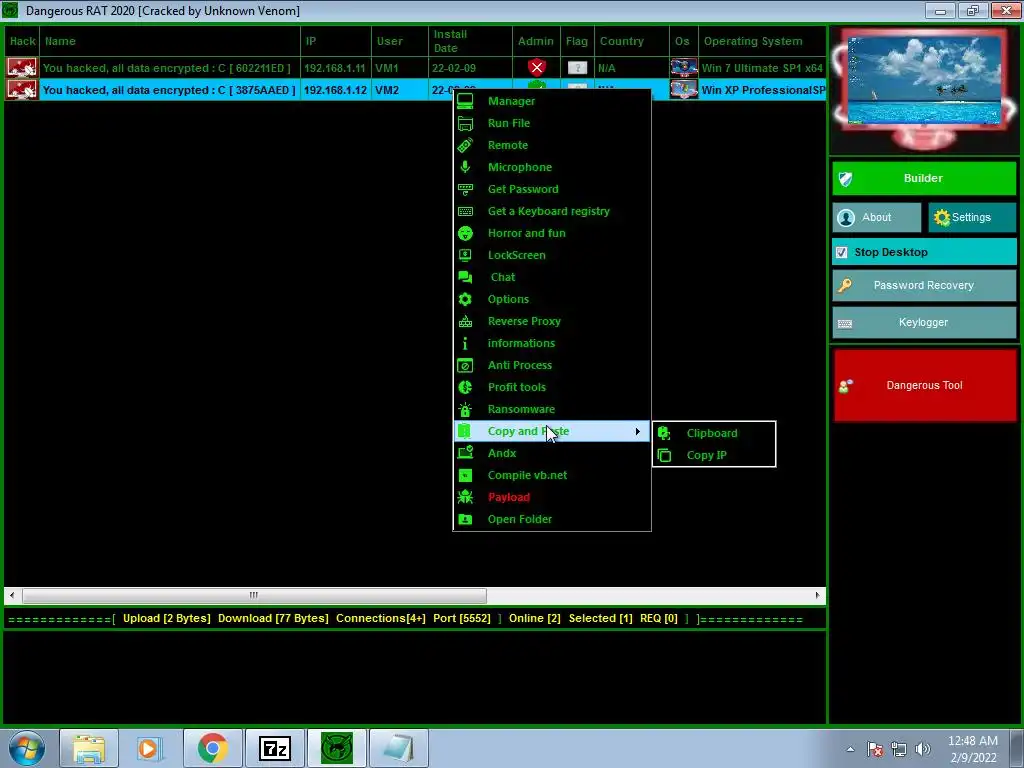The height and width of the screenshot is (768, 1024).
Task: Click the volume speaker tray icon
Action: [x=922, y=749]
